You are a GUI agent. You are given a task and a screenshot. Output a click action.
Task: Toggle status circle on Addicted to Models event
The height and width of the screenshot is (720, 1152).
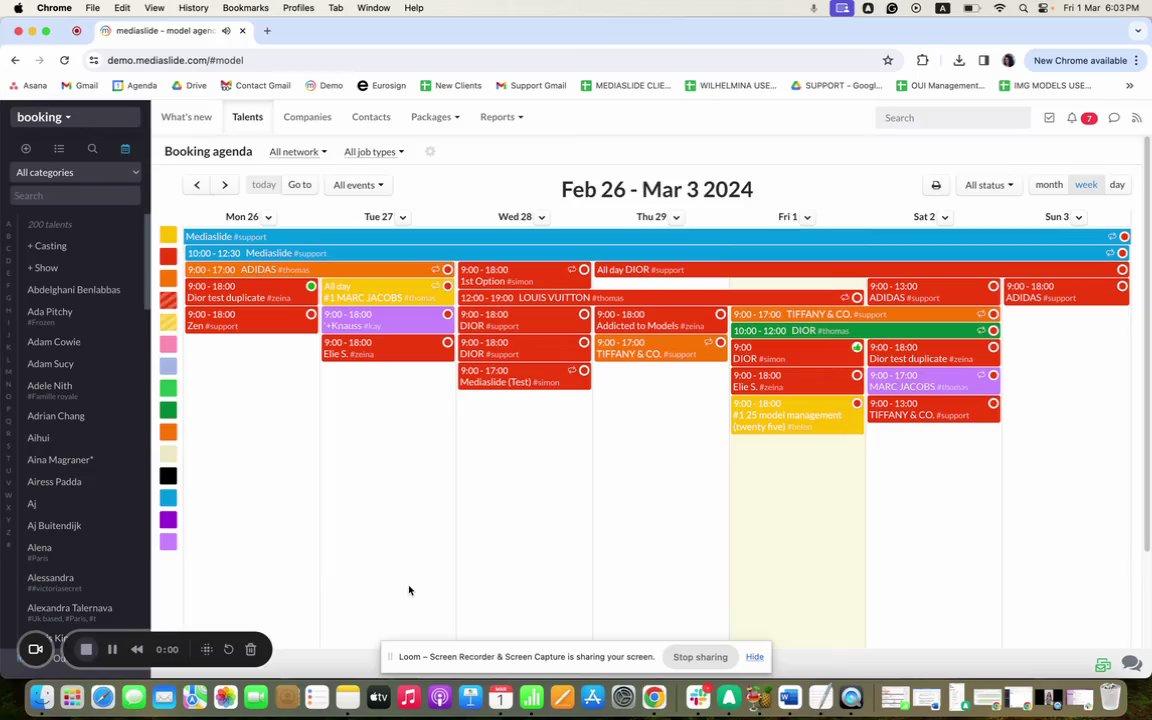[x=721, y=314]
